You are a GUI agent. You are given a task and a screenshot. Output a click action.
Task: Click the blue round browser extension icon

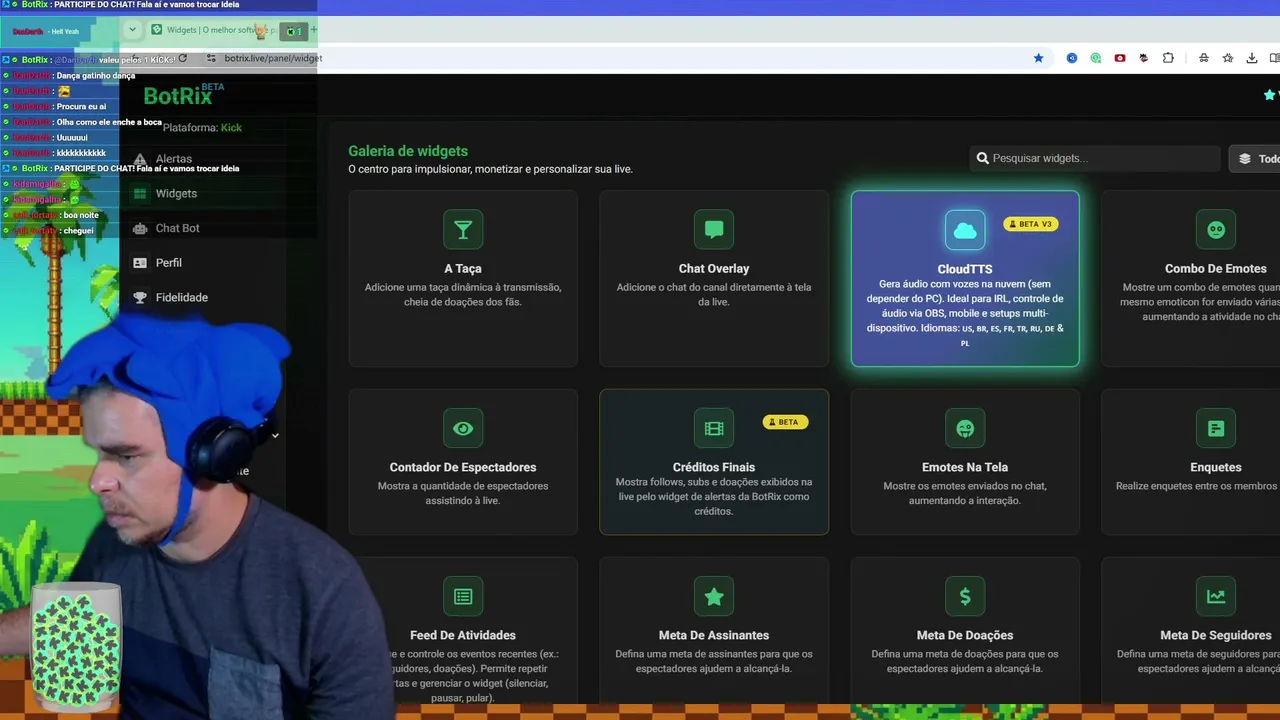click(x=1072, y=58)
